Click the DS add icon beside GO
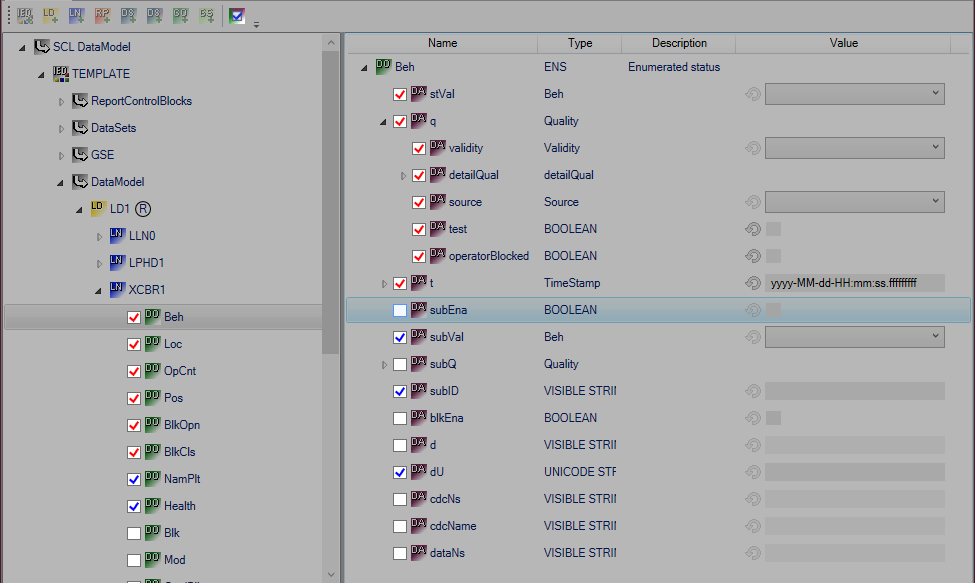Image resolution: width=975 pixels, height=583 pixels. [154, 16]
